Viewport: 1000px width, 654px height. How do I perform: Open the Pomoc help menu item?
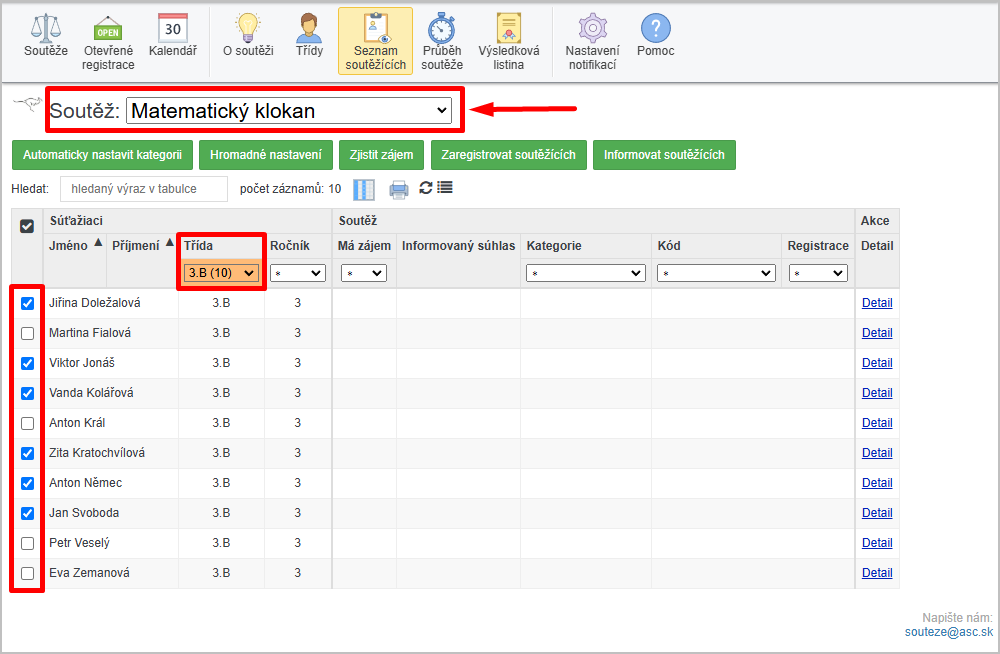click(x=655, y=28)
